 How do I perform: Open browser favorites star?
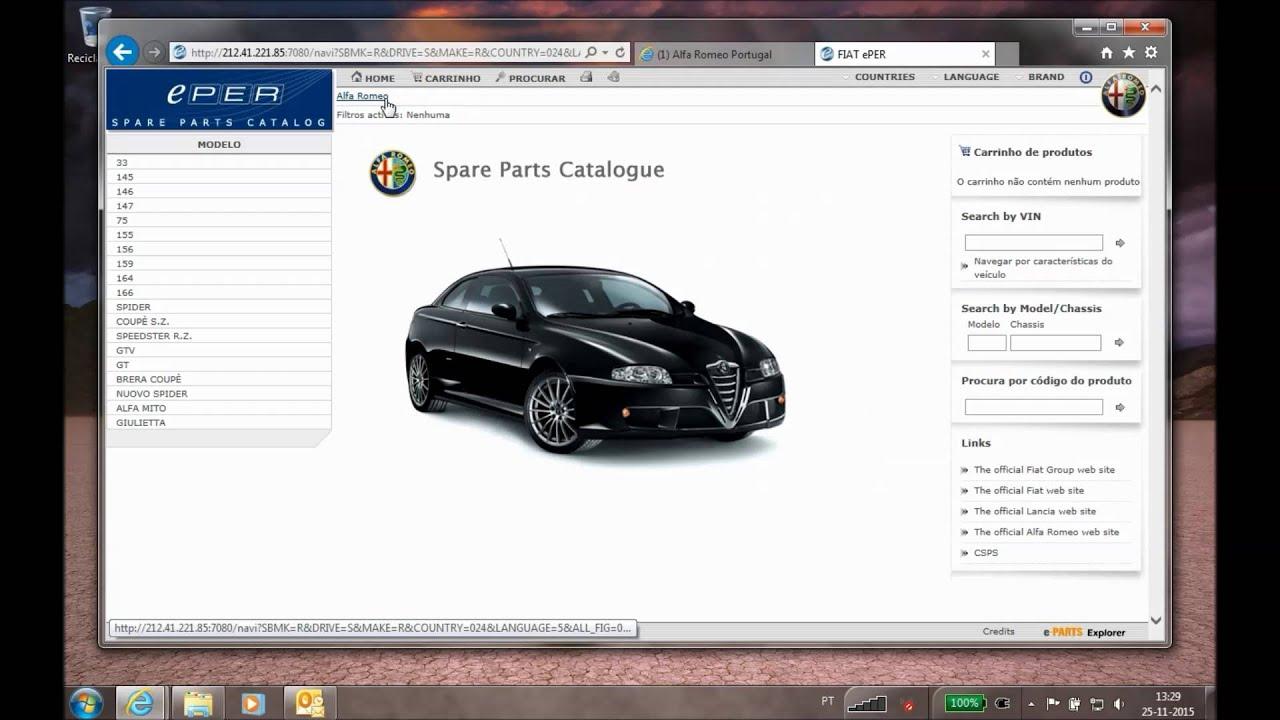coord(1128,53)
